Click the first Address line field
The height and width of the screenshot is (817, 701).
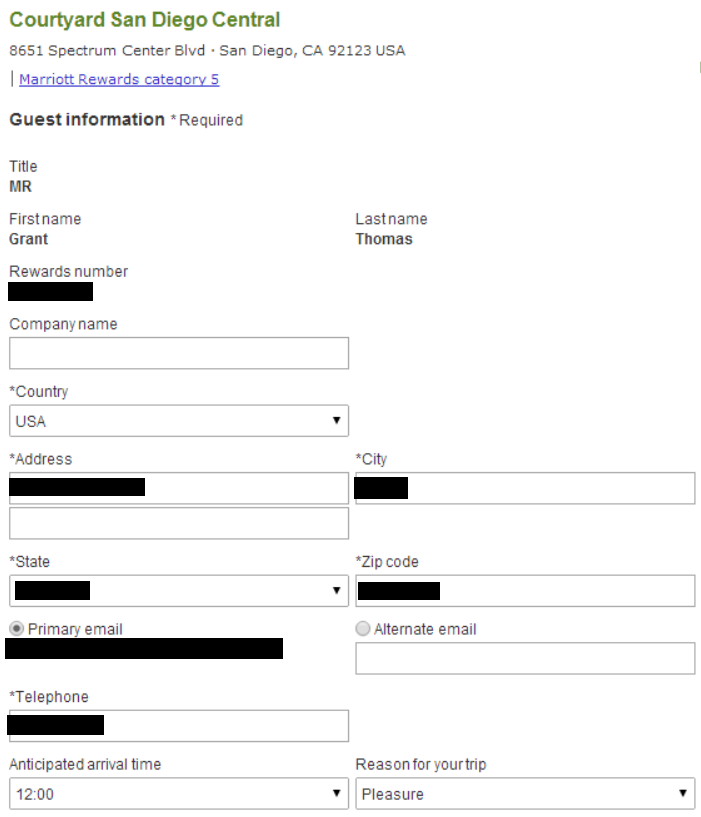[179, 488]
